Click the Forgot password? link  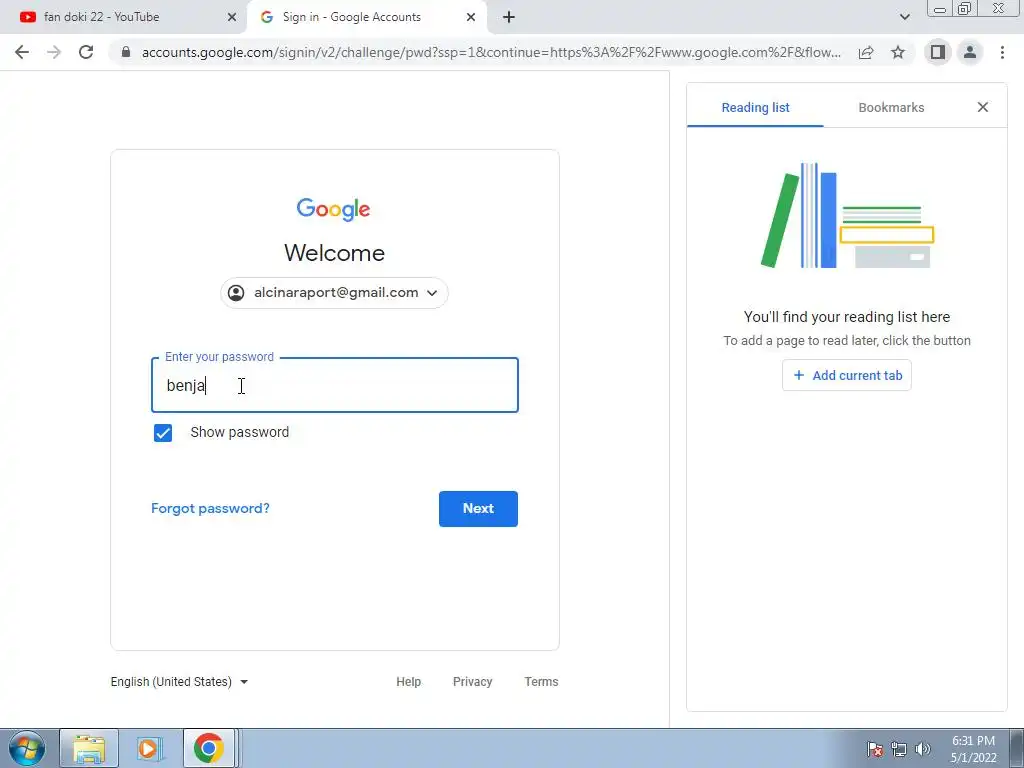(210, 509)
